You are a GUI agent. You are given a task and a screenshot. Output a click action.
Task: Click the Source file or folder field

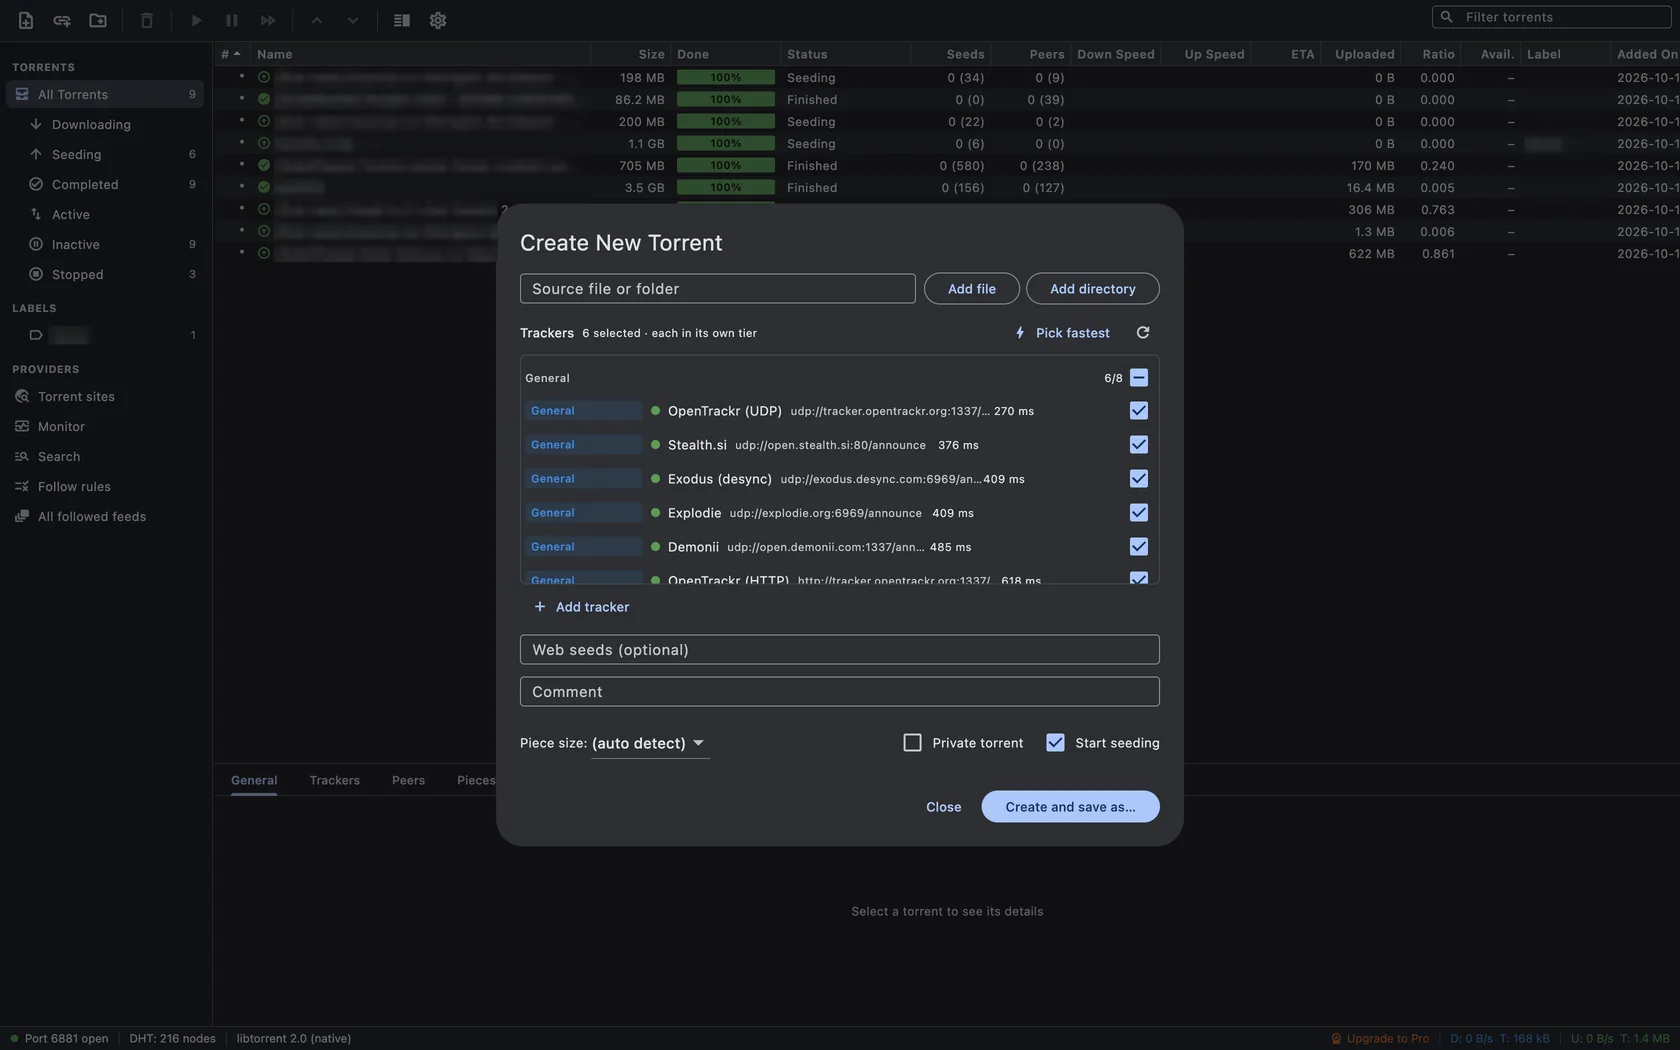point(717,289)
